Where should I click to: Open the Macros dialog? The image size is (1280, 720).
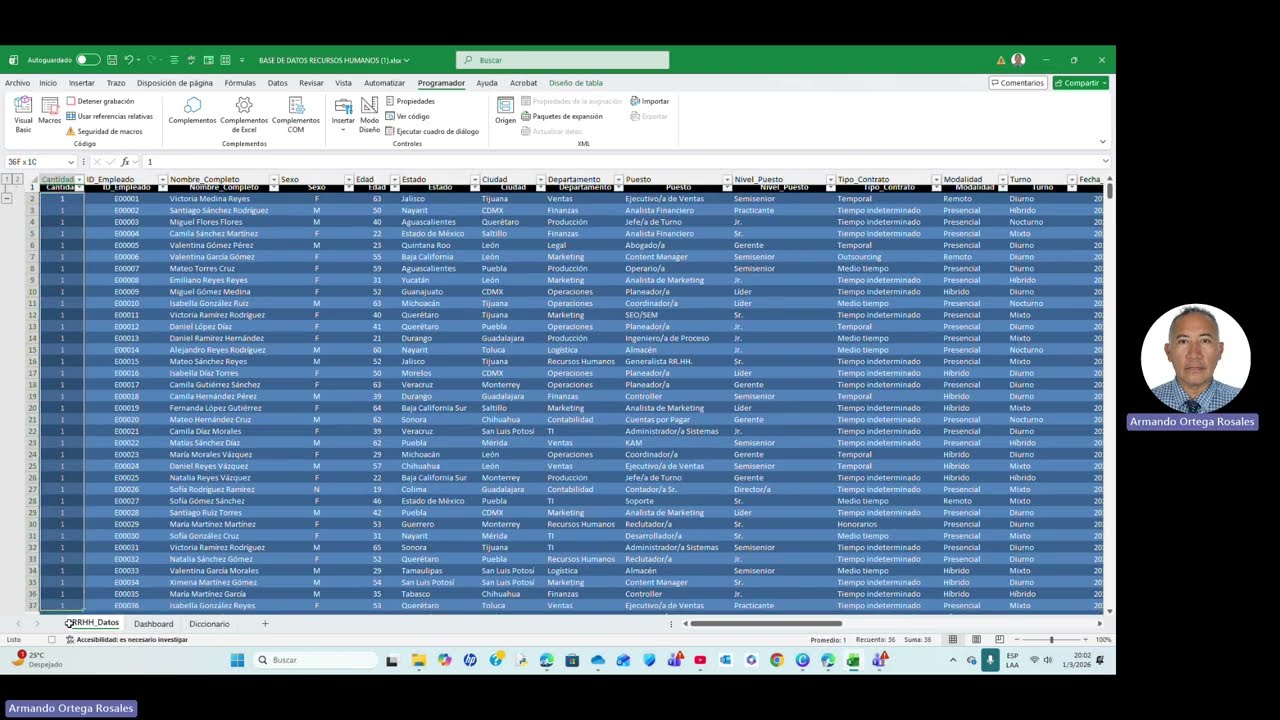pyautogui.click(x=49, y=110)
